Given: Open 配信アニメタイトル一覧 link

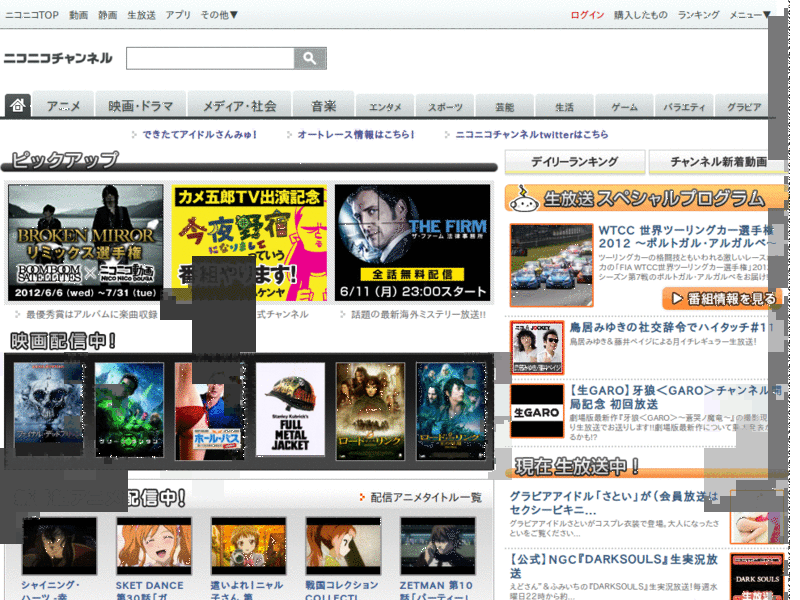Looking at the screenshot, I should coord(426,497).
